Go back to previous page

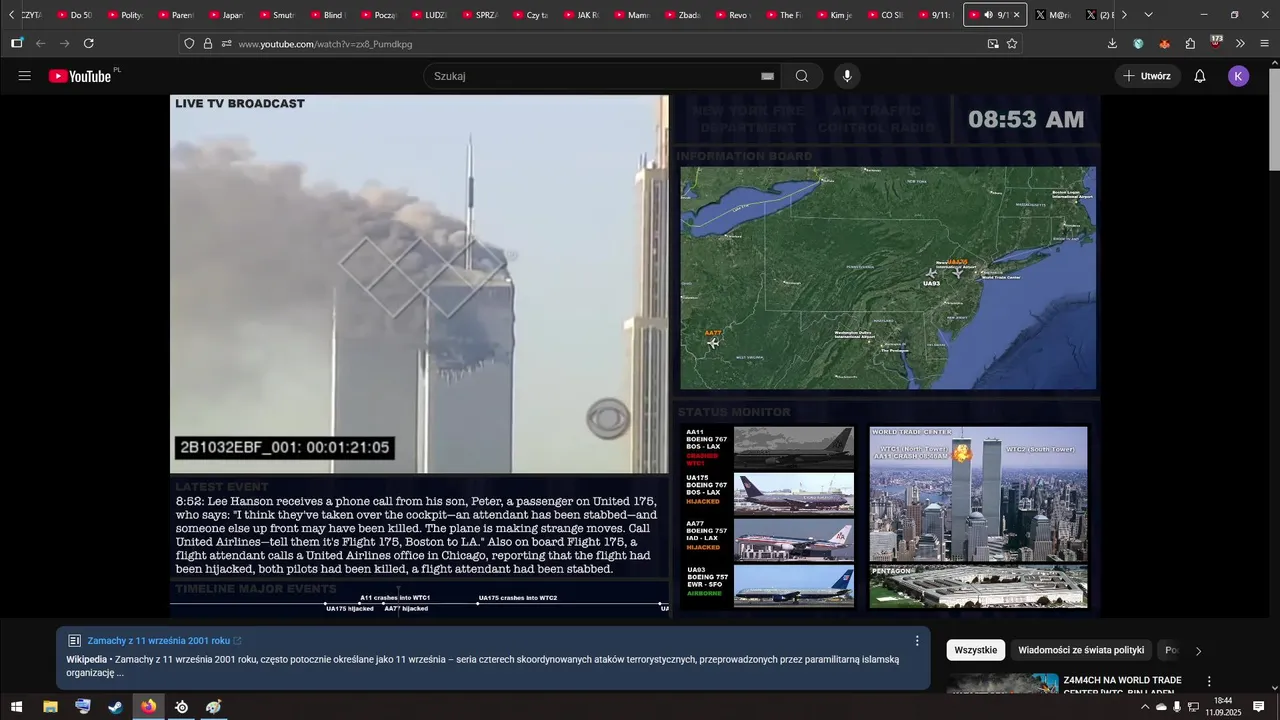pyautogui.click(x=41, y=44)
